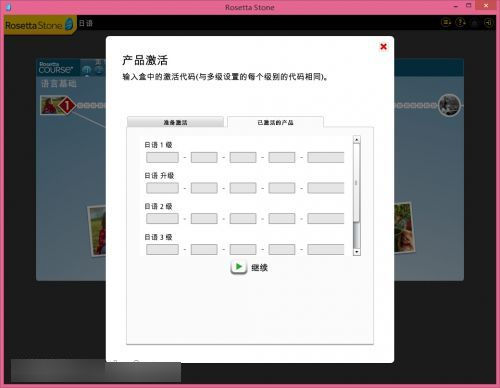
Task: Select the red diamond lesson 1 marker
Action: click(67, 105)
